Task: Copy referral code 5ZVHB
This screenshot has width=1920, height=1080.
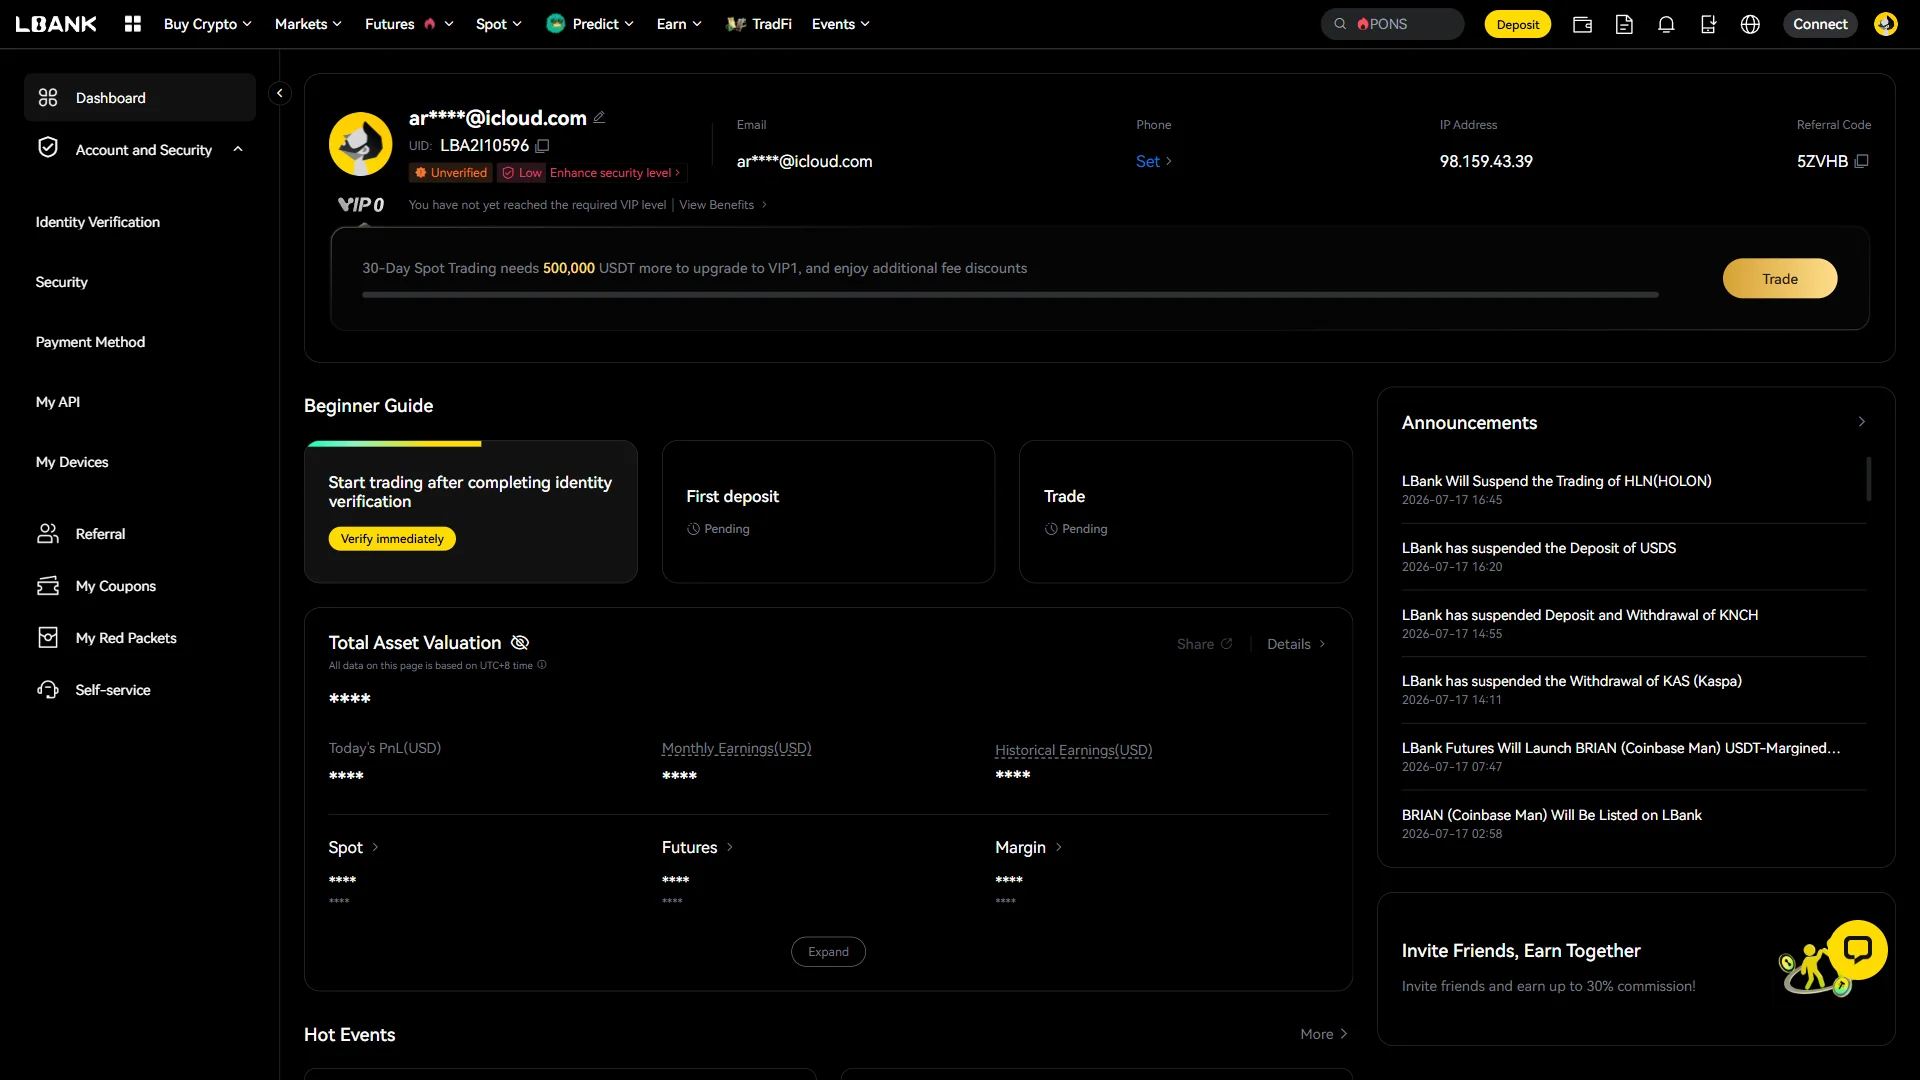Action: click(1861, 161)
